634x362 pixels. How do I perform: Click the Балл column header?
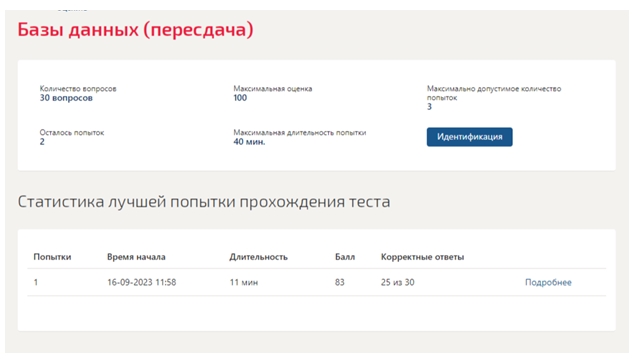coord(345,257)
